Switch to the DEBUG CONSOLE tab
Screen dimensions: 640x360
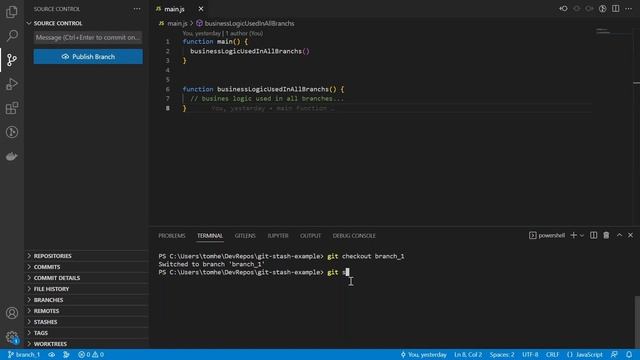coord(354,236)
